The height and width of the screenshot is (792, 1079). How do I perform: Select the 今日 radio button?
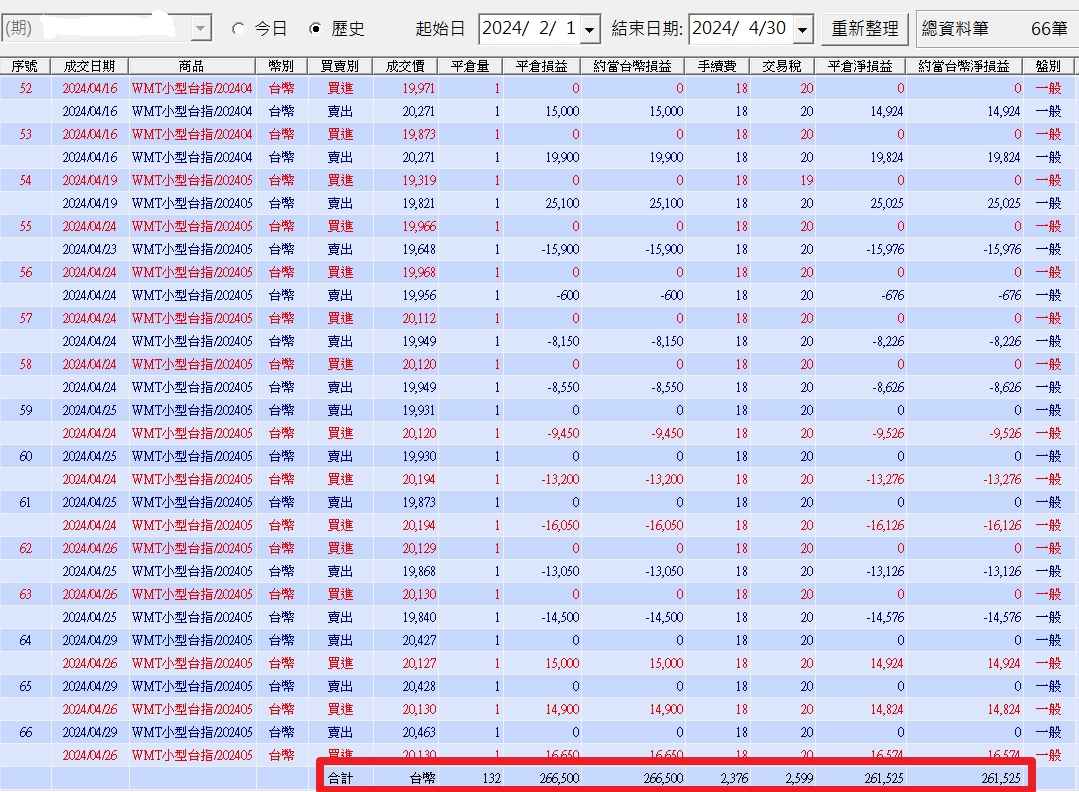pos(238,29)
